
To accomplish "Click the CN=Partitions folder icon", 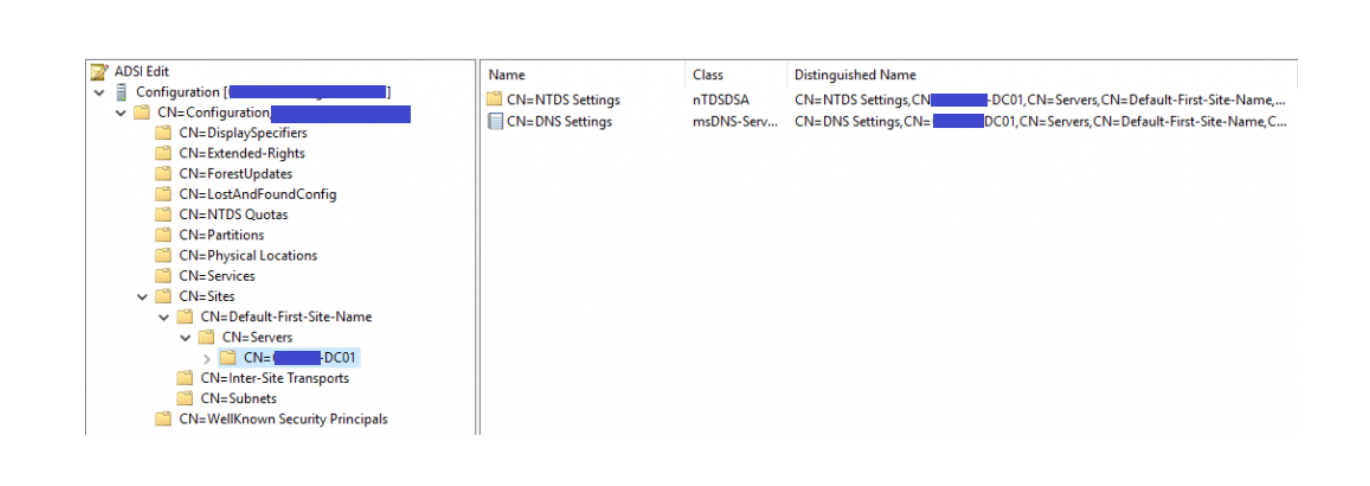I will [164, 235].
